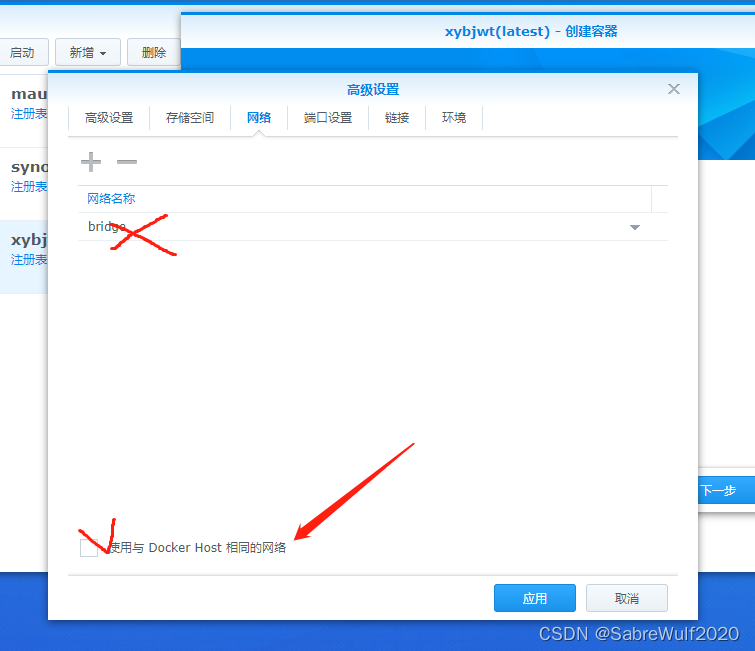Click the 启动 button in the background window
Image resolution: width=755 pixels, height=651 pixels.
(x=22, y=52)
